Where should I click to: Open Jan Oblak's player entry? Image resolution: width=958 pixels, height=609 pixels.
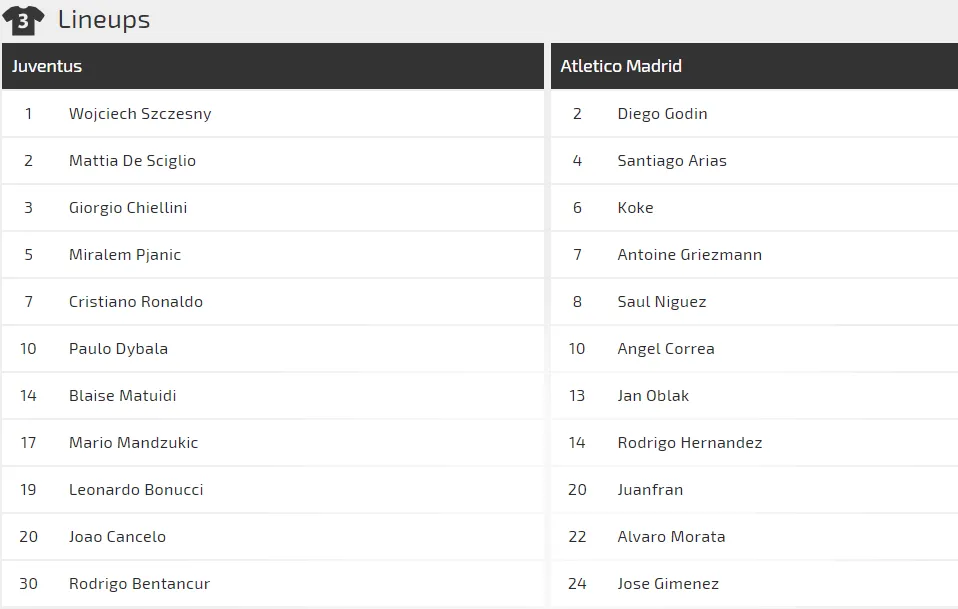click(x=653, y=396)
